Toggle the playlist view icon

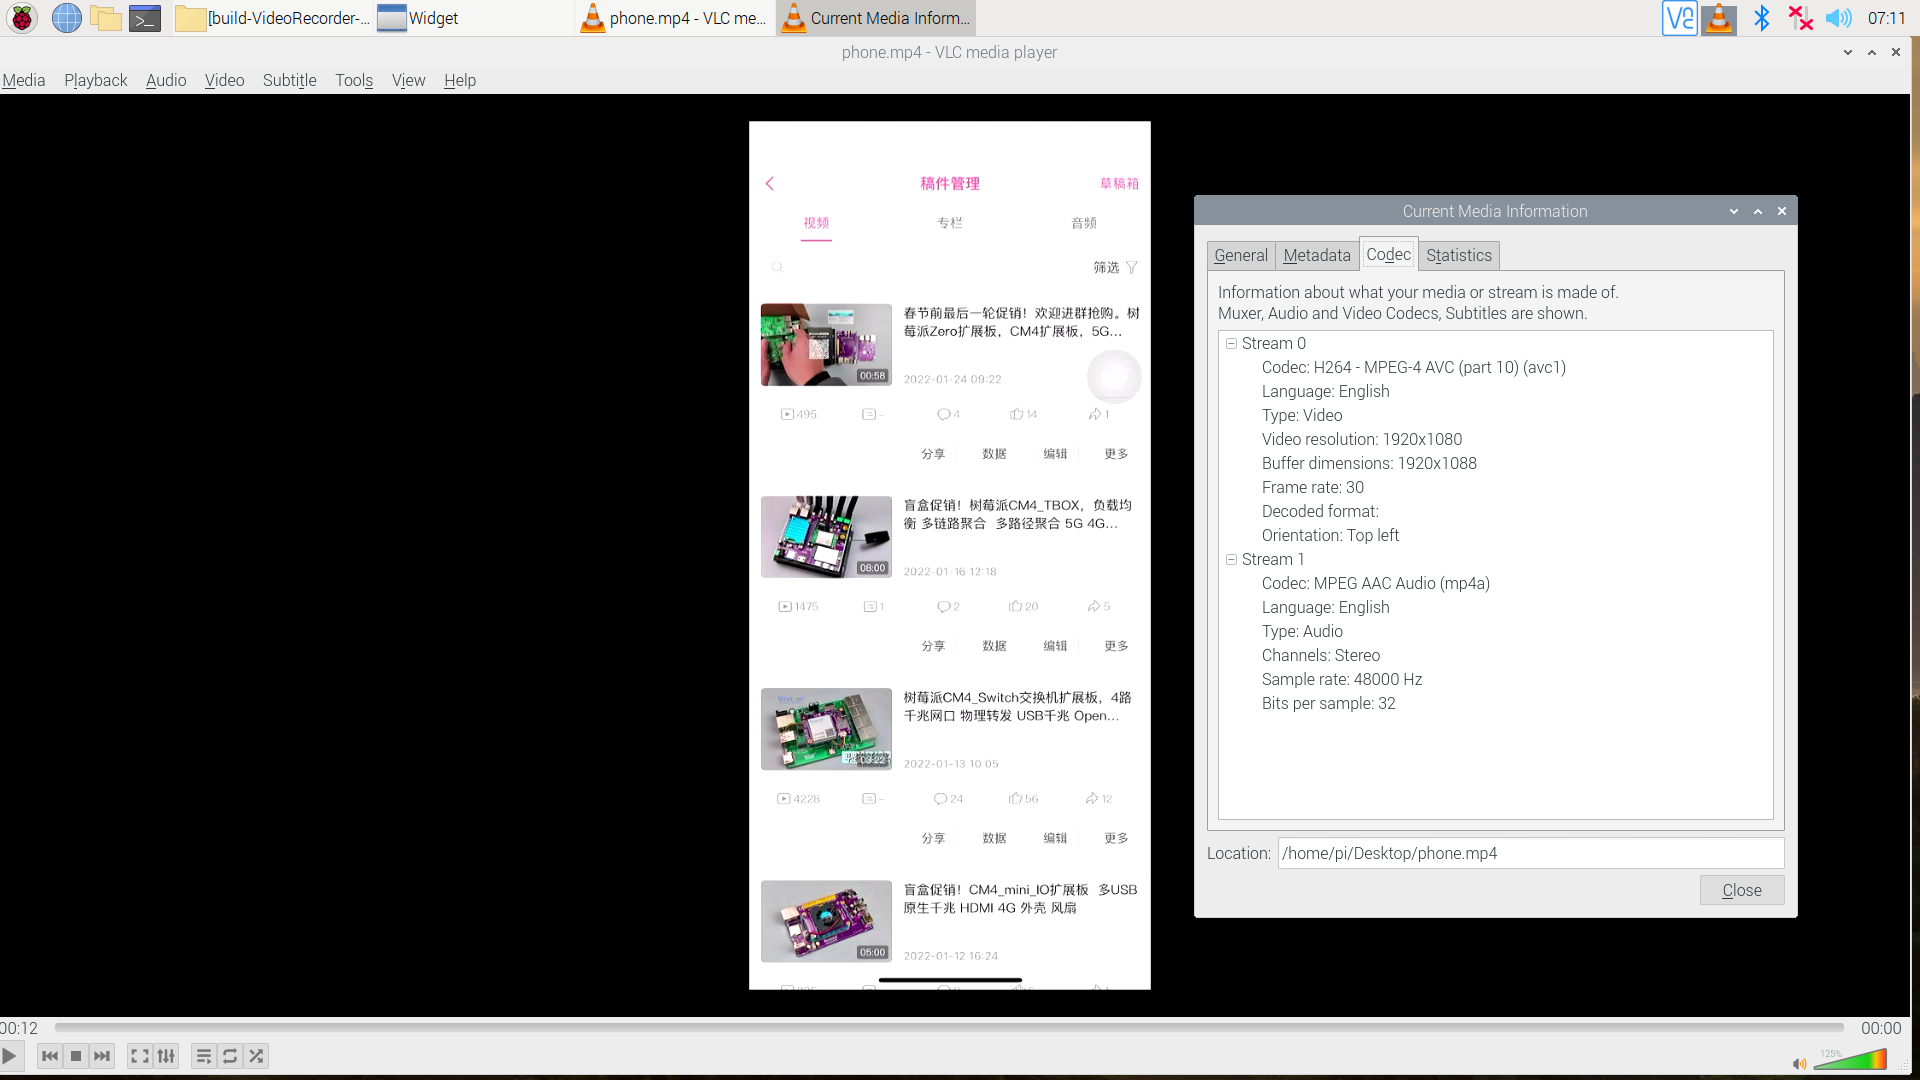point(204,1056)
